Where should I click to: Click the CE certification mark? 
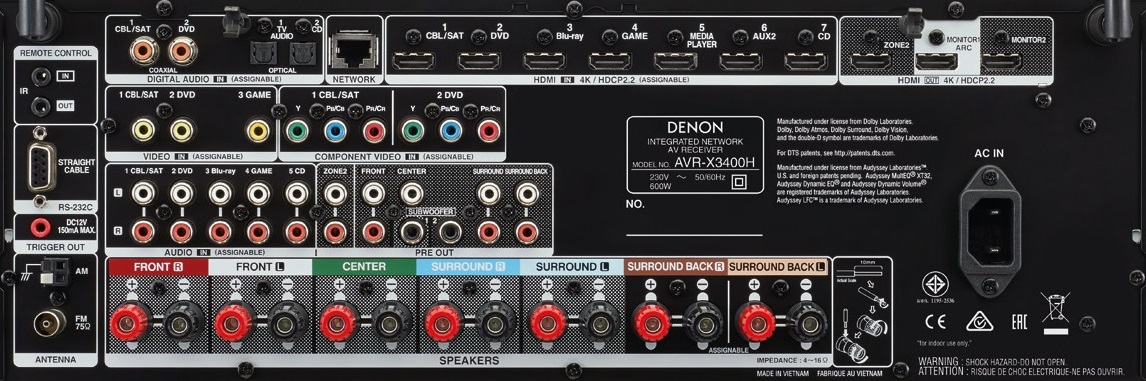coord(935,321)
